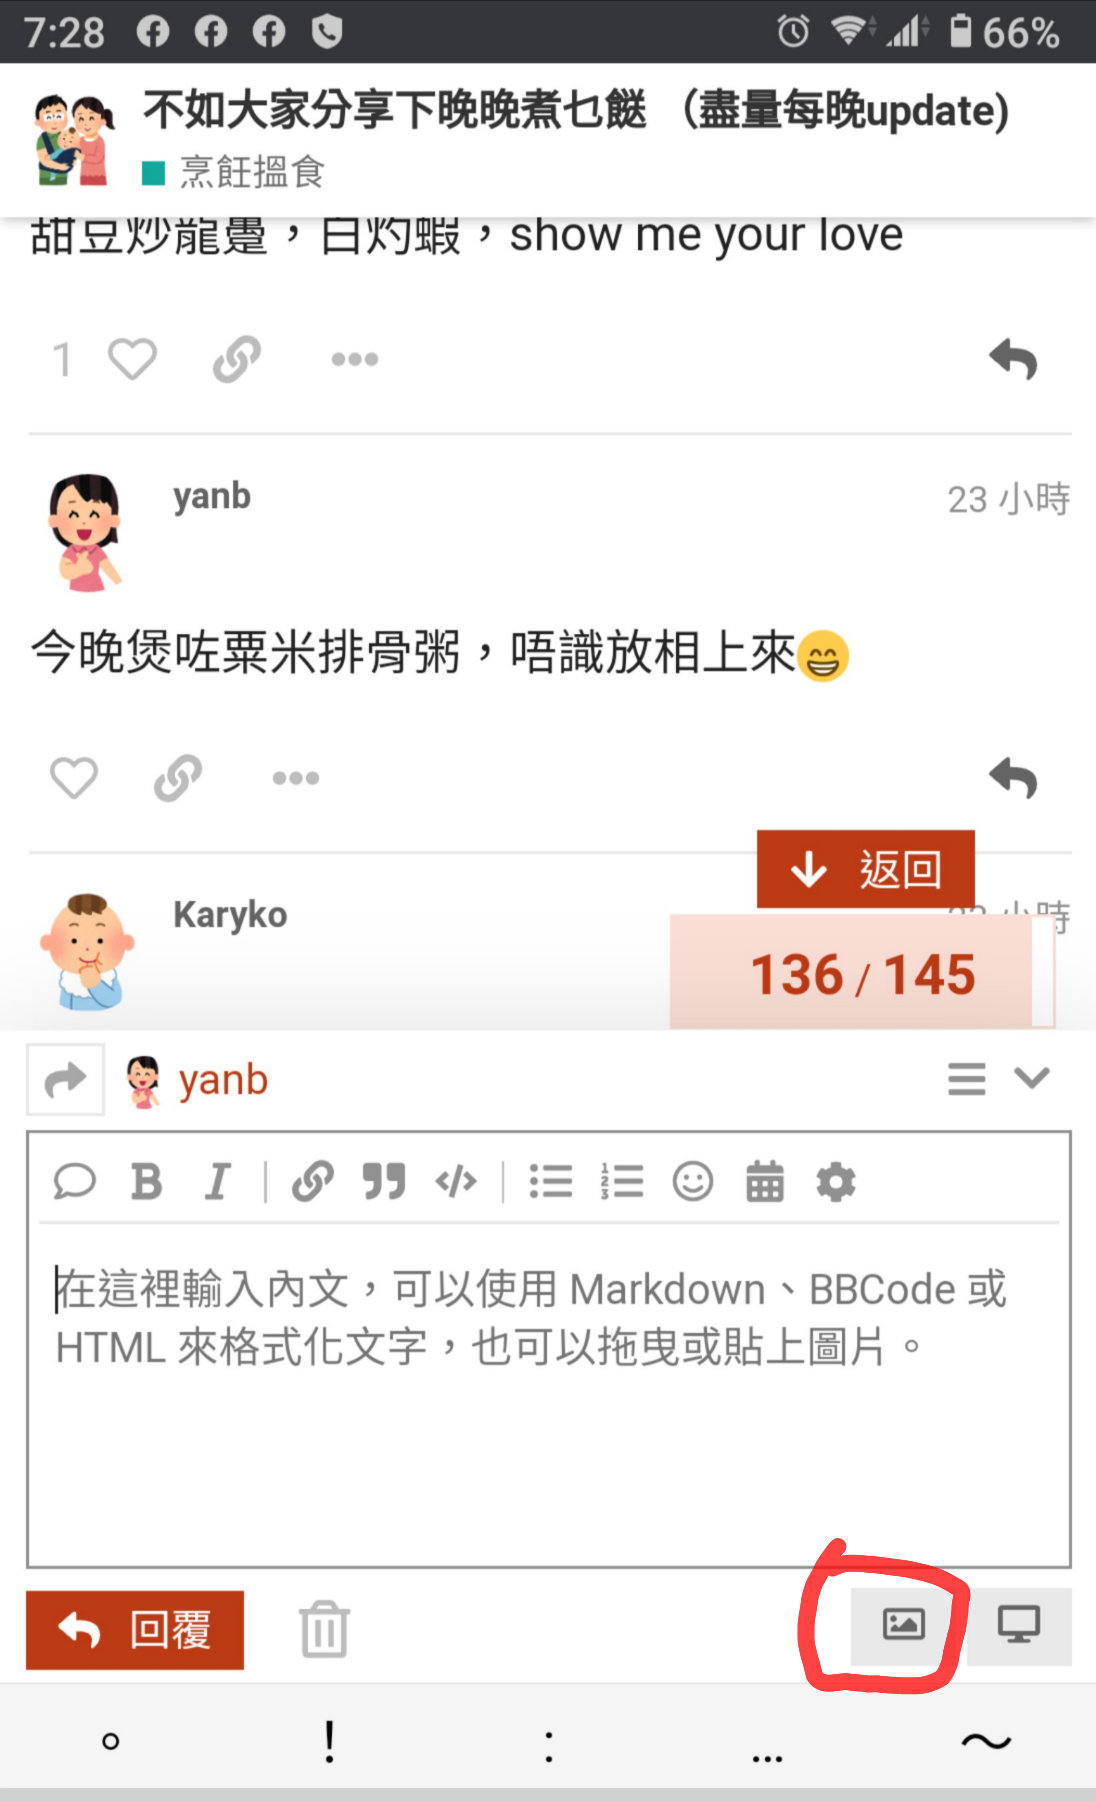Viewport: 1096px width, 1801px height.
Task: Insert a hyperlink from editor toolbar
Action: pyautogui.click(x=313, y=1181)
